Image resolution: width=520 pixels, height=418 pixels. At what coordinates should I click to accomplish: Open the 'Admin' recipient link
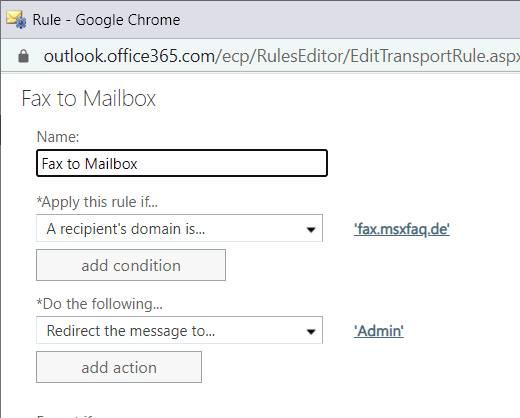coord(379,331)
